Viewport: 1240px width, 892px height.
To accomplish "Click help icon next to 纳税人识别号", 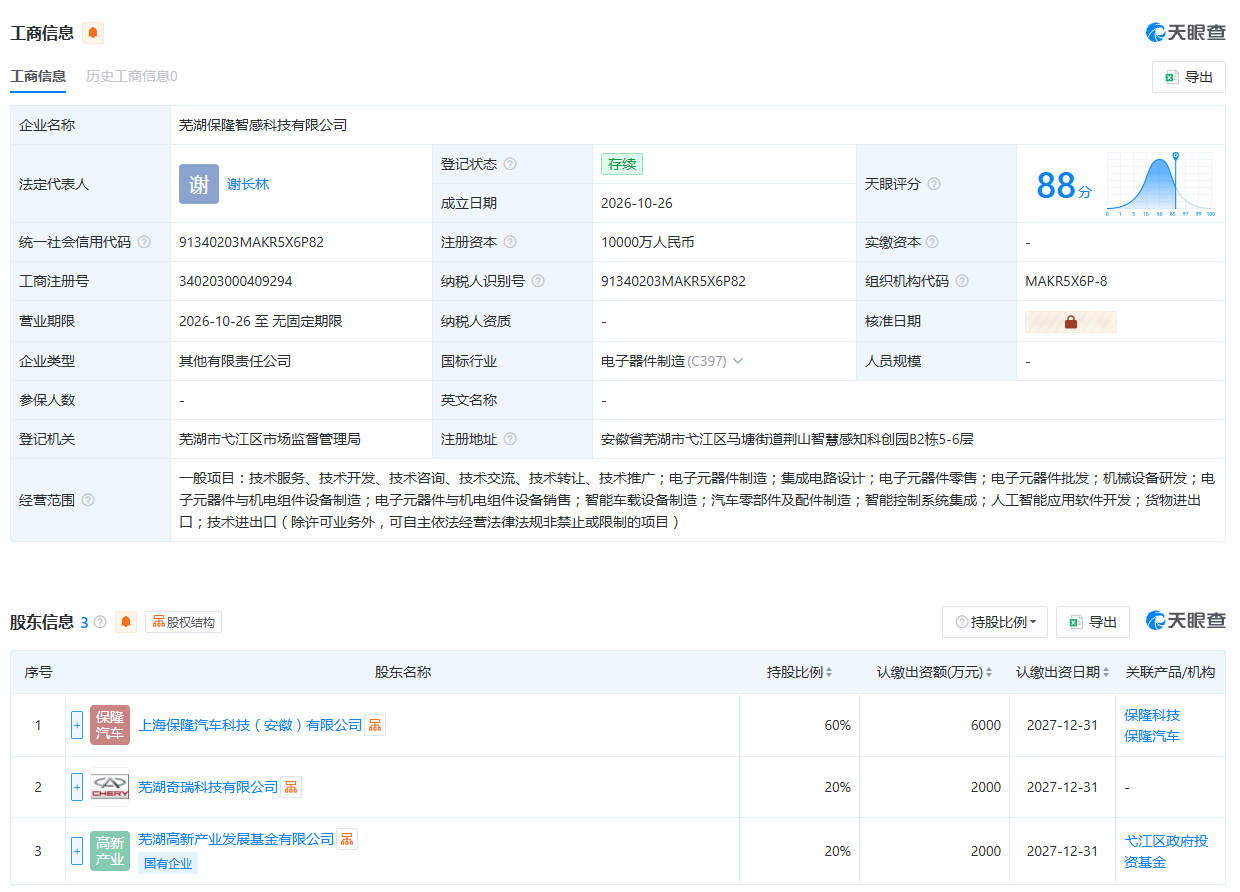I will pyautogui.click(x=538, y=281).
